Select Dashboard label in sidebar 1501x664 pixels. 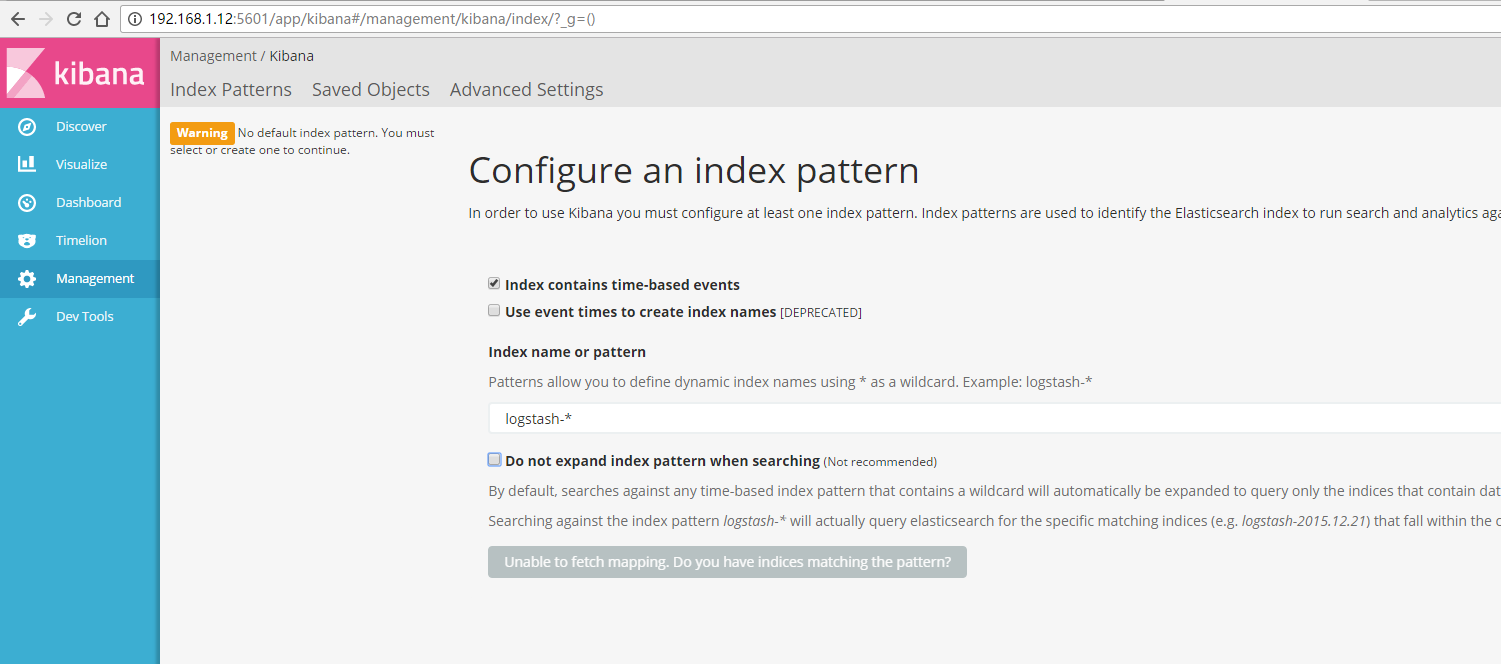coord(89,202)
